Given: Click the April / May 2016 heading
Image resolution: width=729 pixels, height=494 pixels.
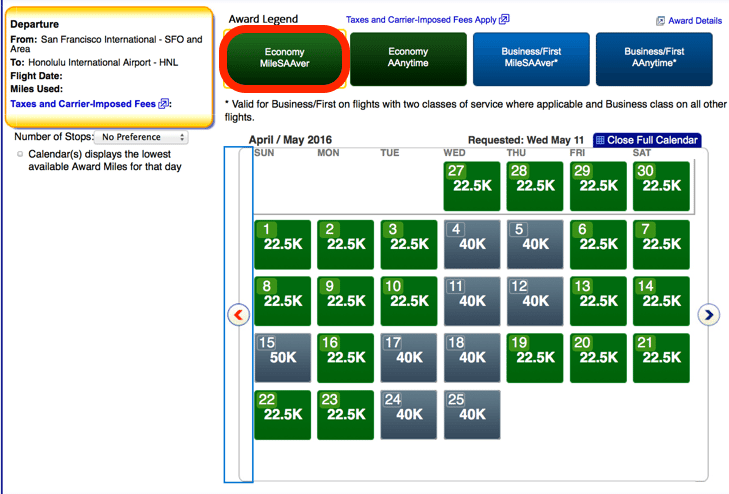Looking at the screenshot, I should tap(290, 140).
